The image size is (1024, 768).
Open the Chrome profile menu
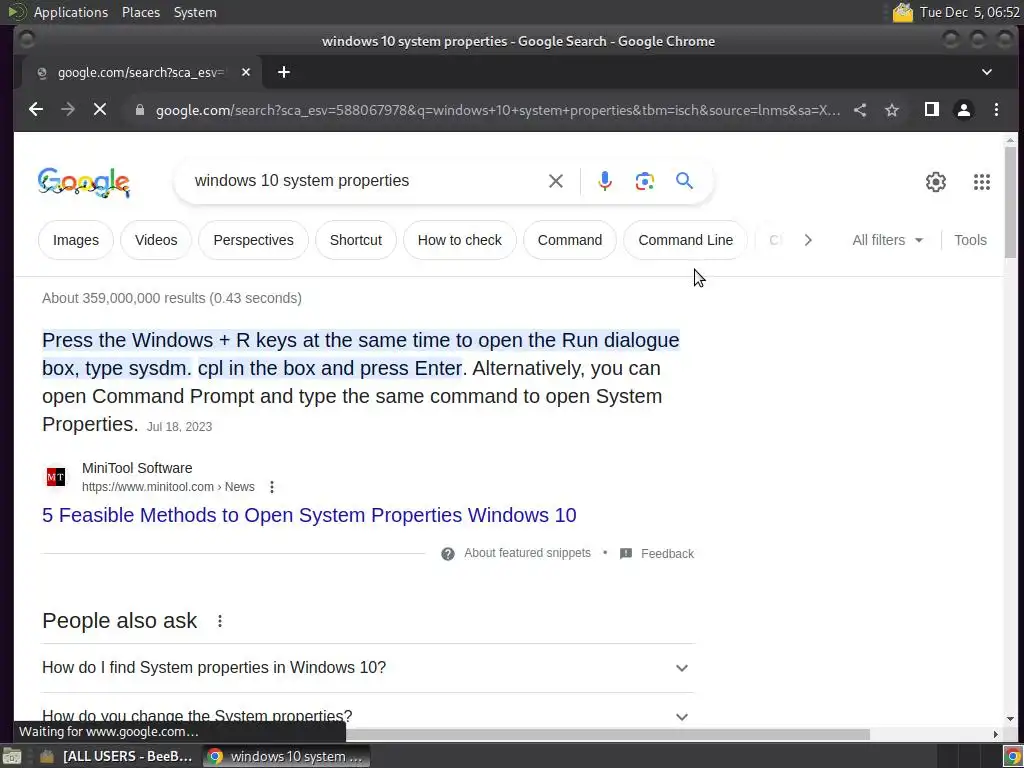(964, 110)
